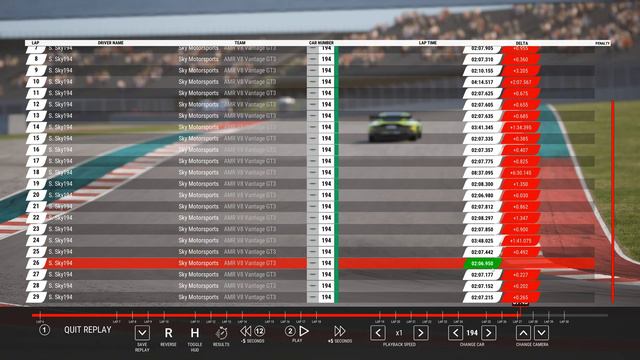Click the red replay timeline progress bar
Screen dimensions: 640x360
[276, 315]
